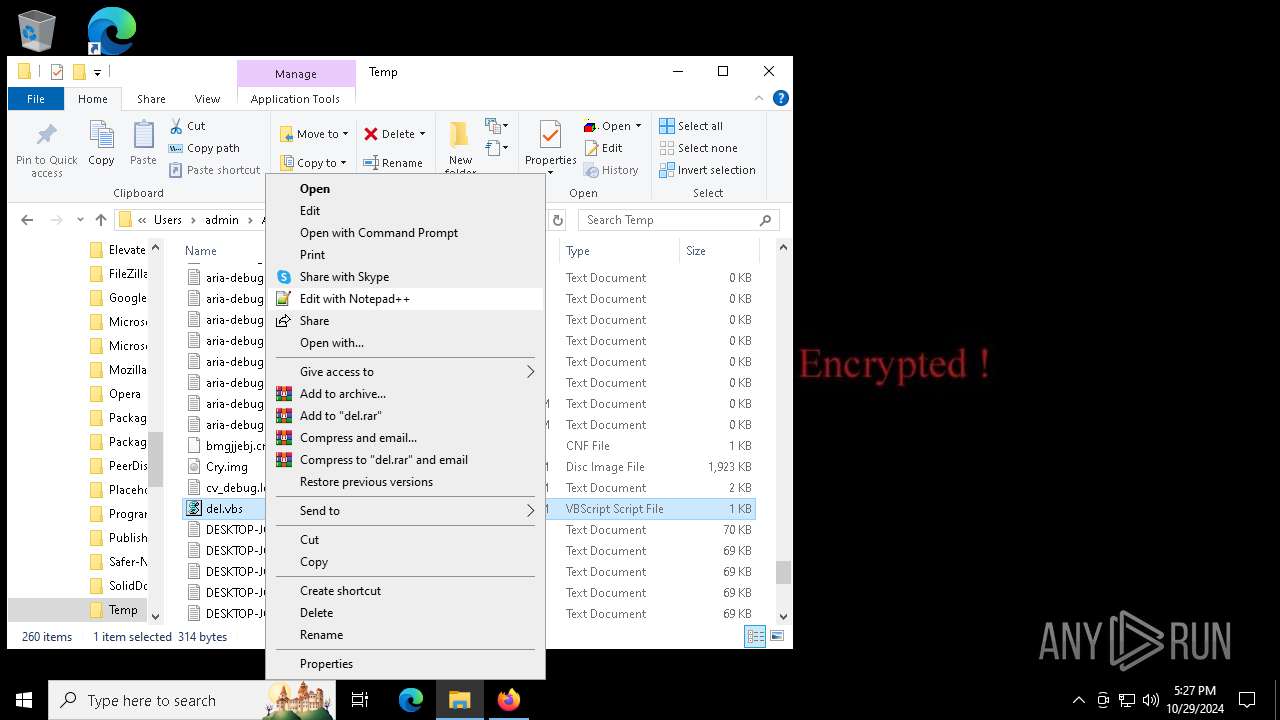This screenshot has width=1280, height=720.
Task: Choose Add to "del.rar"
Action: (x=405, y=416)
